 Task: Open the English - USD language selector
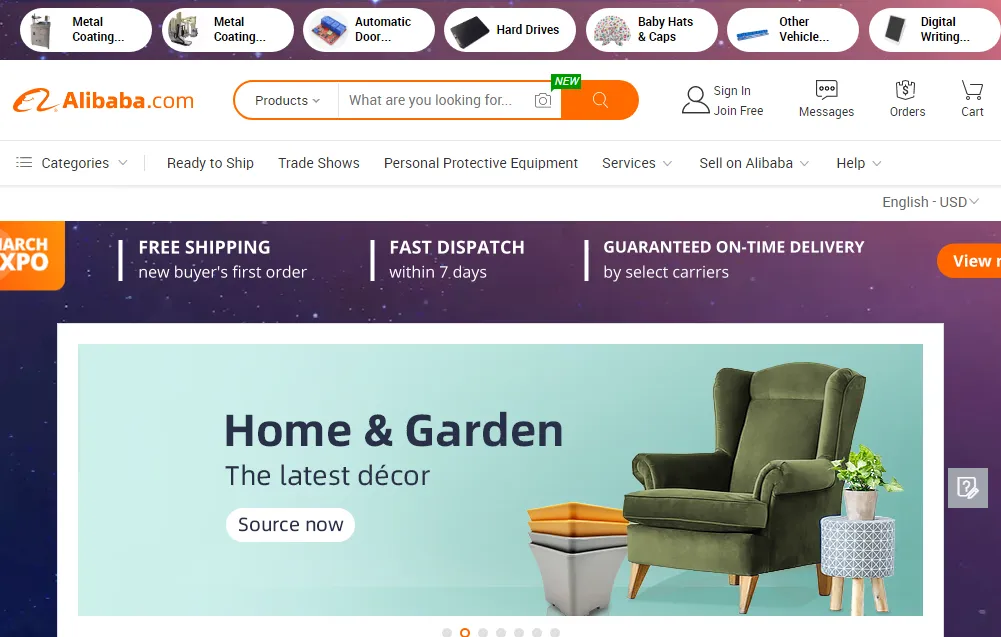(x=930, y=202)
